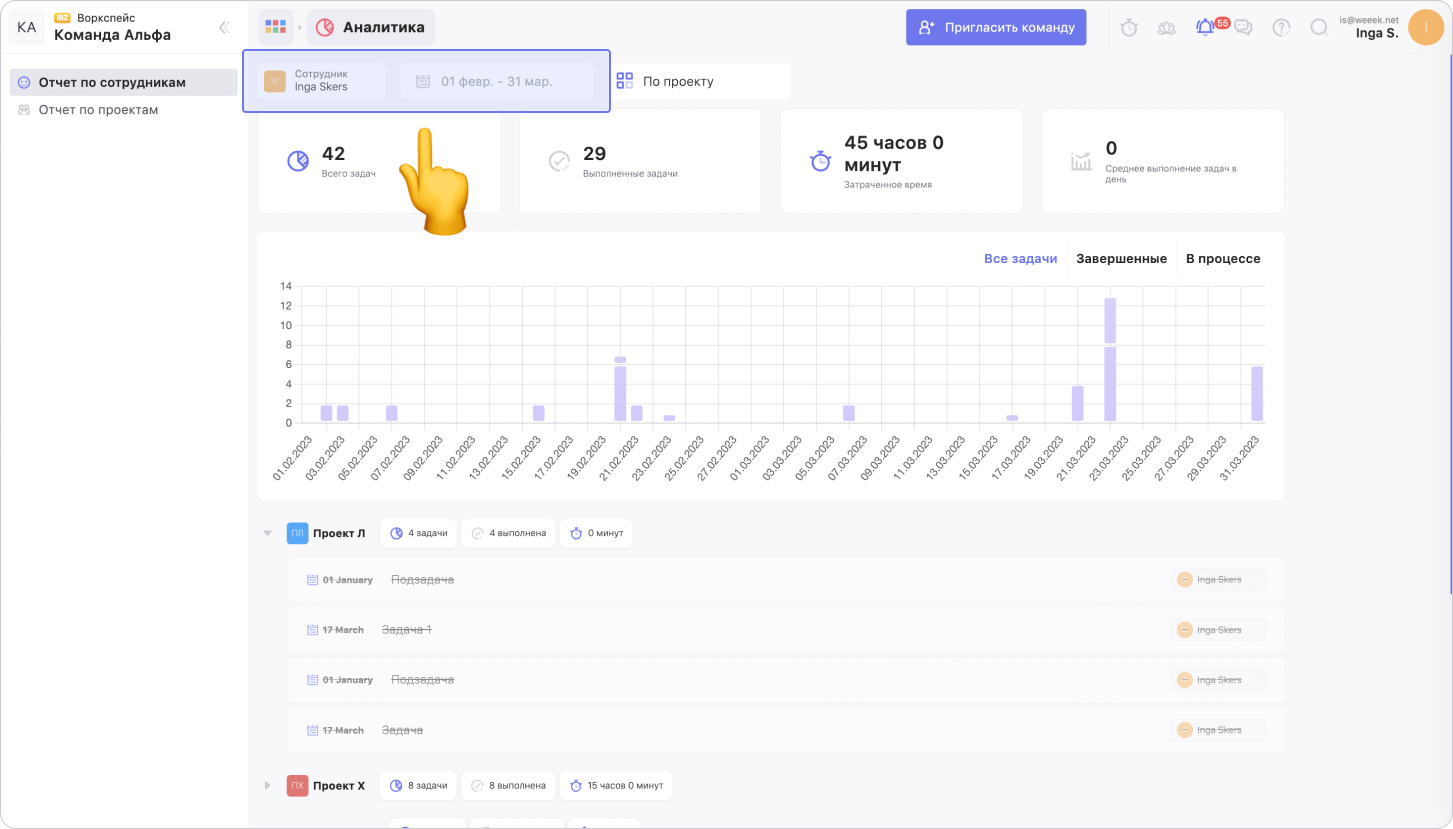Click the lotus focus mode icon

(1167, 28)
